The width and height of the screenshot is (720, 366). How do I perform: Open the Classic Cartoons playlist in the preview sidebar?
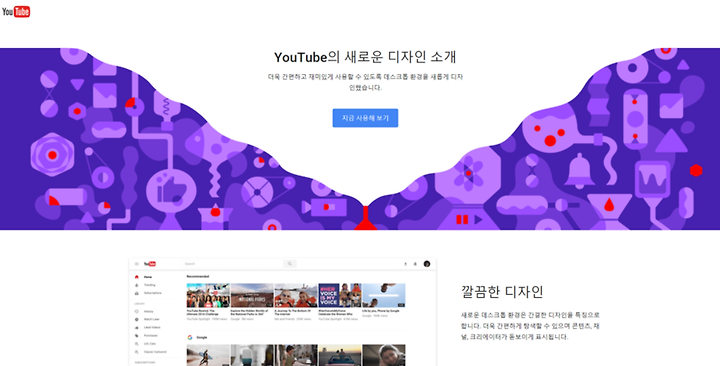[150, 352]
